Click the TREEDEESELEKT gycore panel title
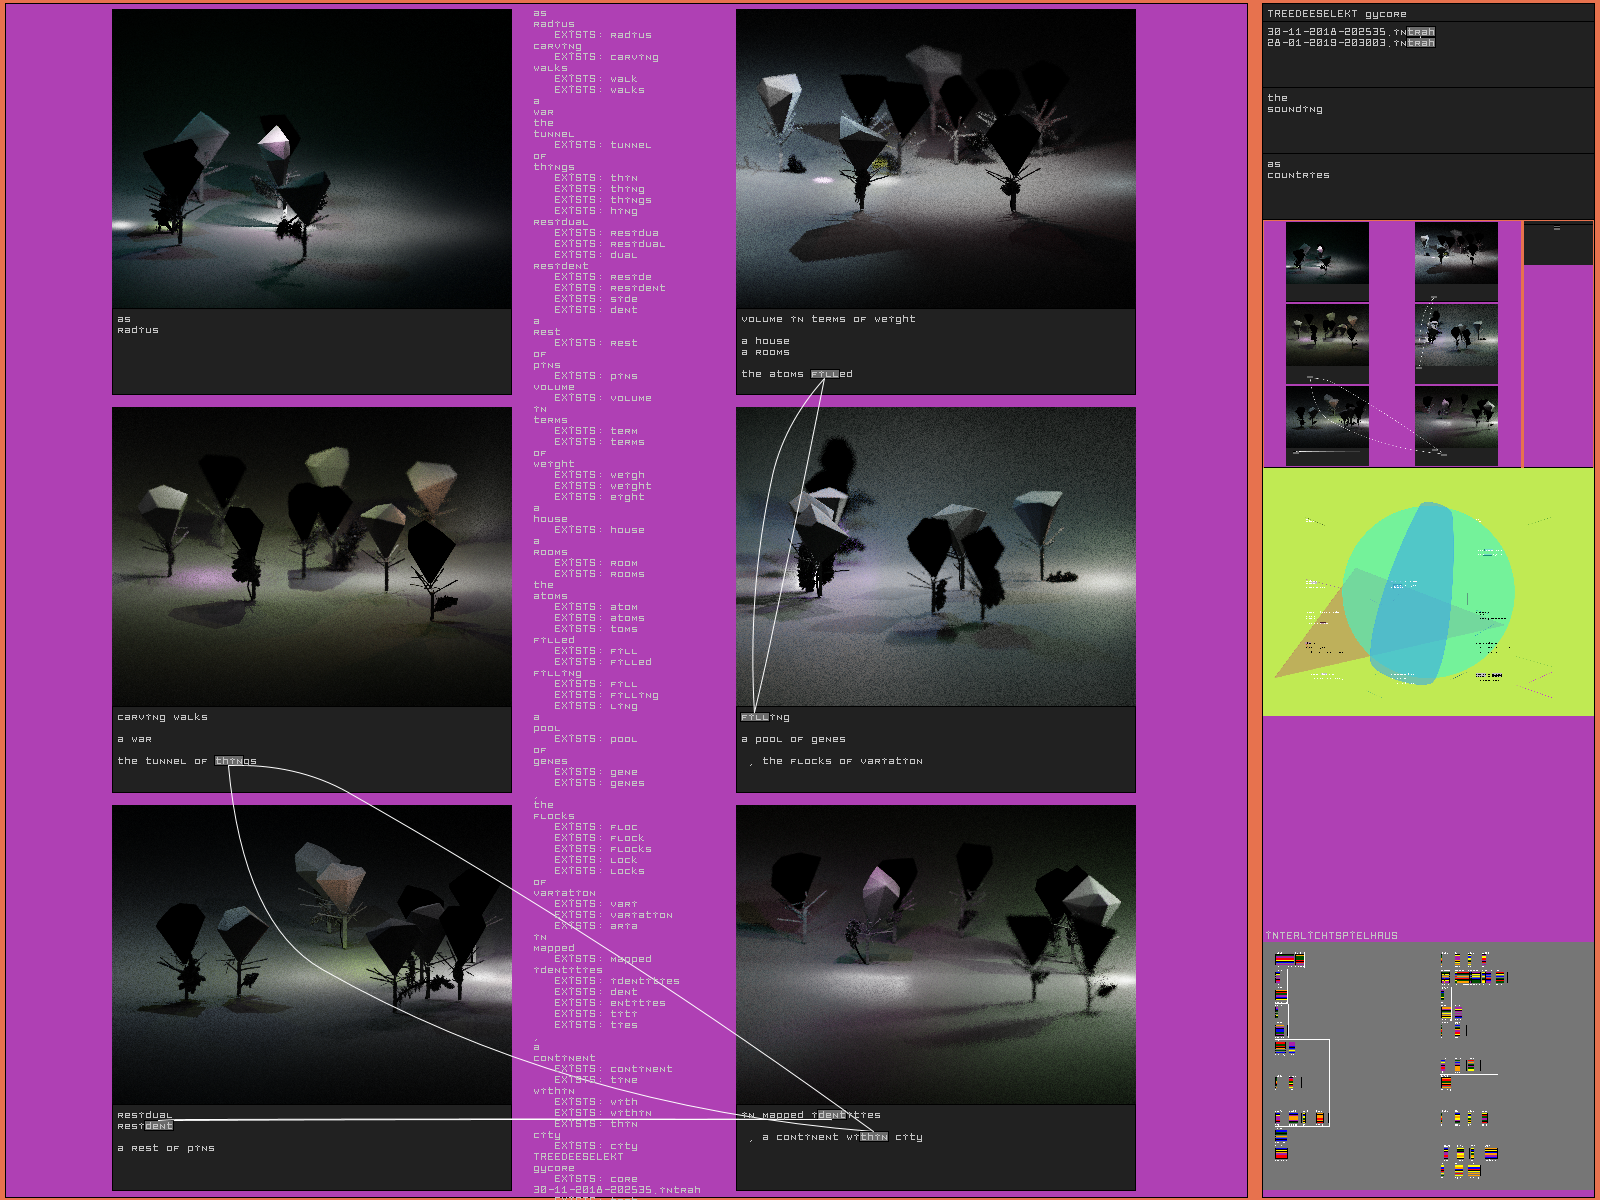The width and height of the screenshot is (1600, 1200). (1336, 14)
